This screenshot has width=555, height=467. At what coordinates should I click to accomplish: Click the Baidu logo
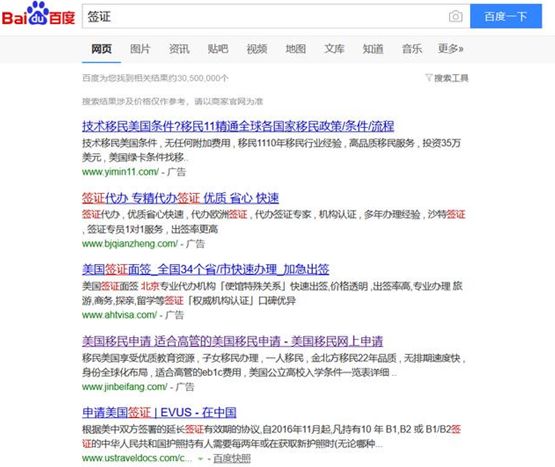(39, 14)
